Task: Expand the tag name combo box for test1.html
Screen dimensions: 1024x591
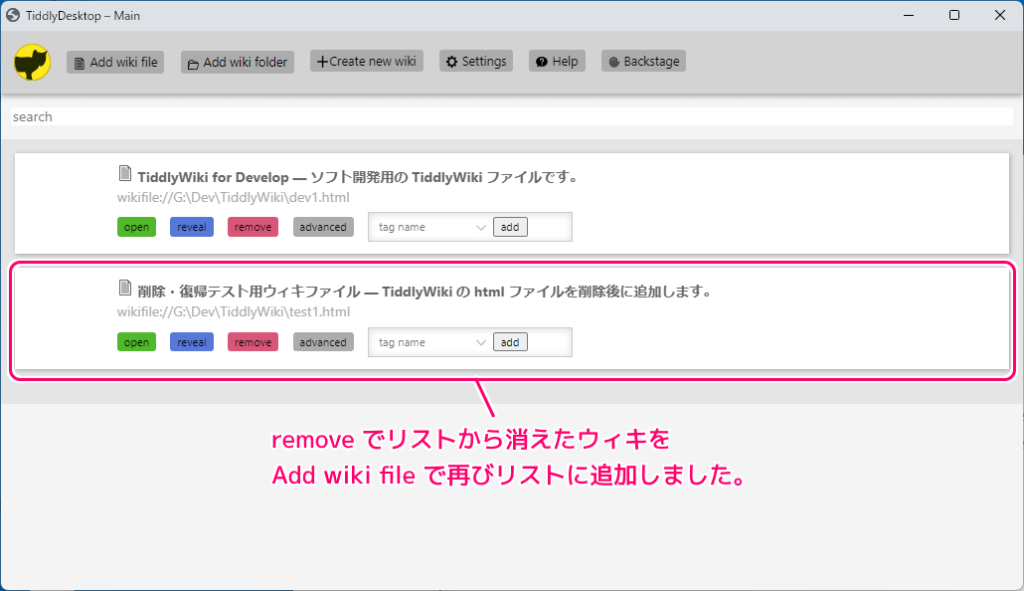Action: coord(482,342)
